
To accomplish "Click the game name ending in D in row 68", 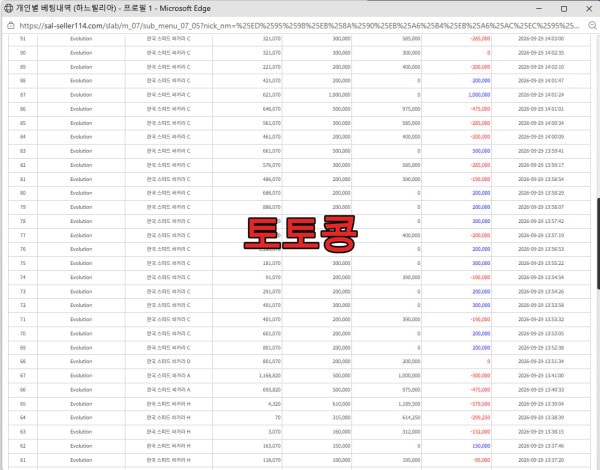I will (x=168, y=362).
